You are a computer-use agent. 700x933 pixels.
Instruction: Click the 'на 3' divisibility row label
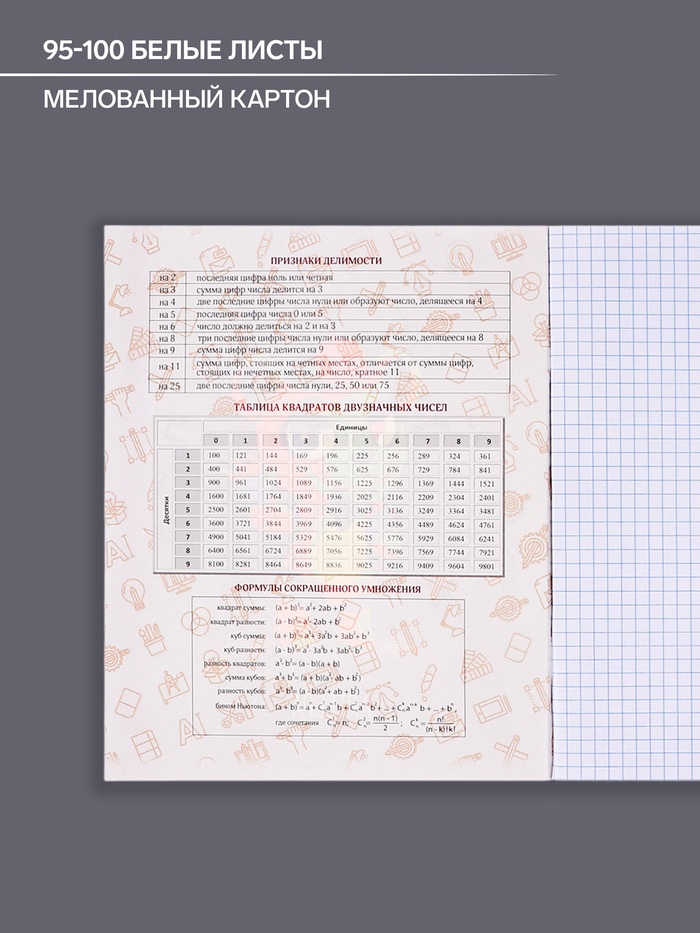click(167, 290)
